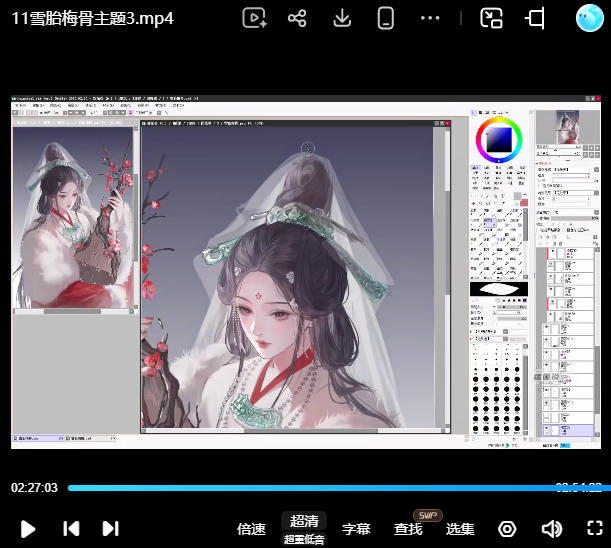The image size is (611, 548).
Task: Click the SAI layer opacity slider
Action: [x=574, y=218]
